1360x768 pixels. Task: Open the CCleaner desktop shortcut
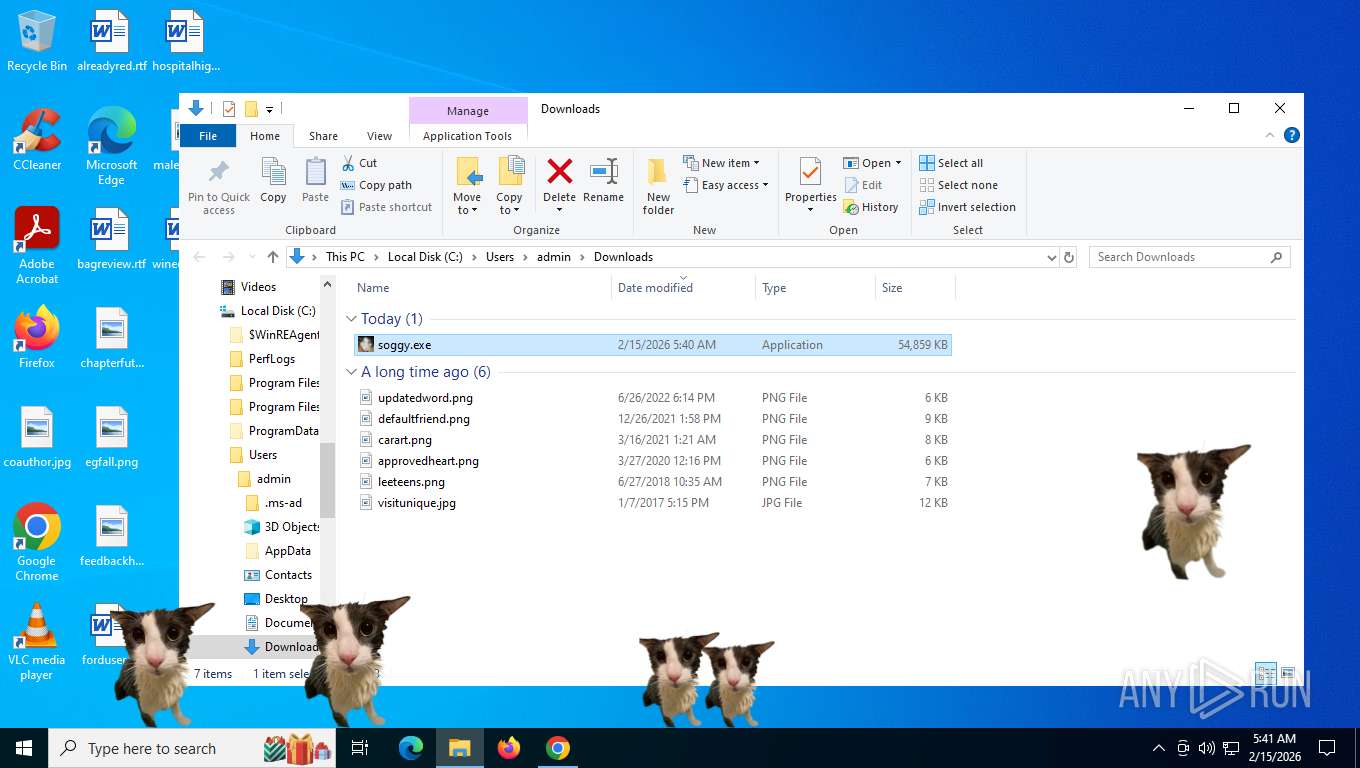[x=37, y=139]
